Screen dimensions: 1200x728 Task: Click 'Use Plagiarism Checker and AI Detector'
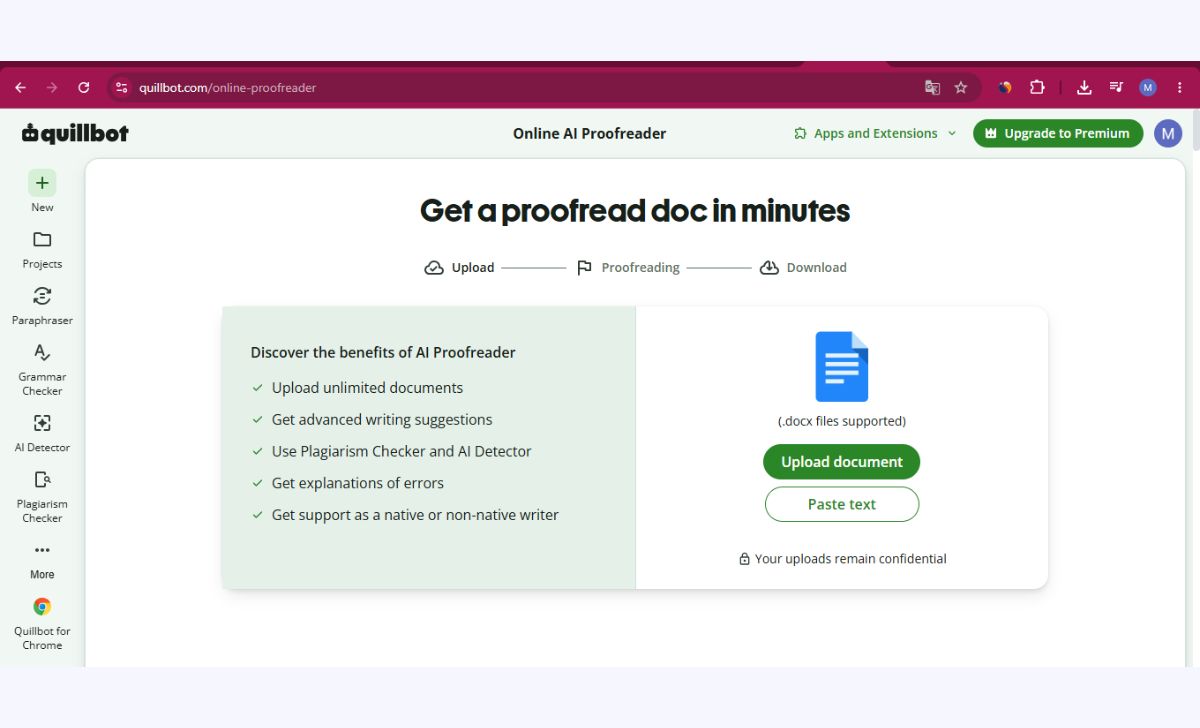[401, 452]
